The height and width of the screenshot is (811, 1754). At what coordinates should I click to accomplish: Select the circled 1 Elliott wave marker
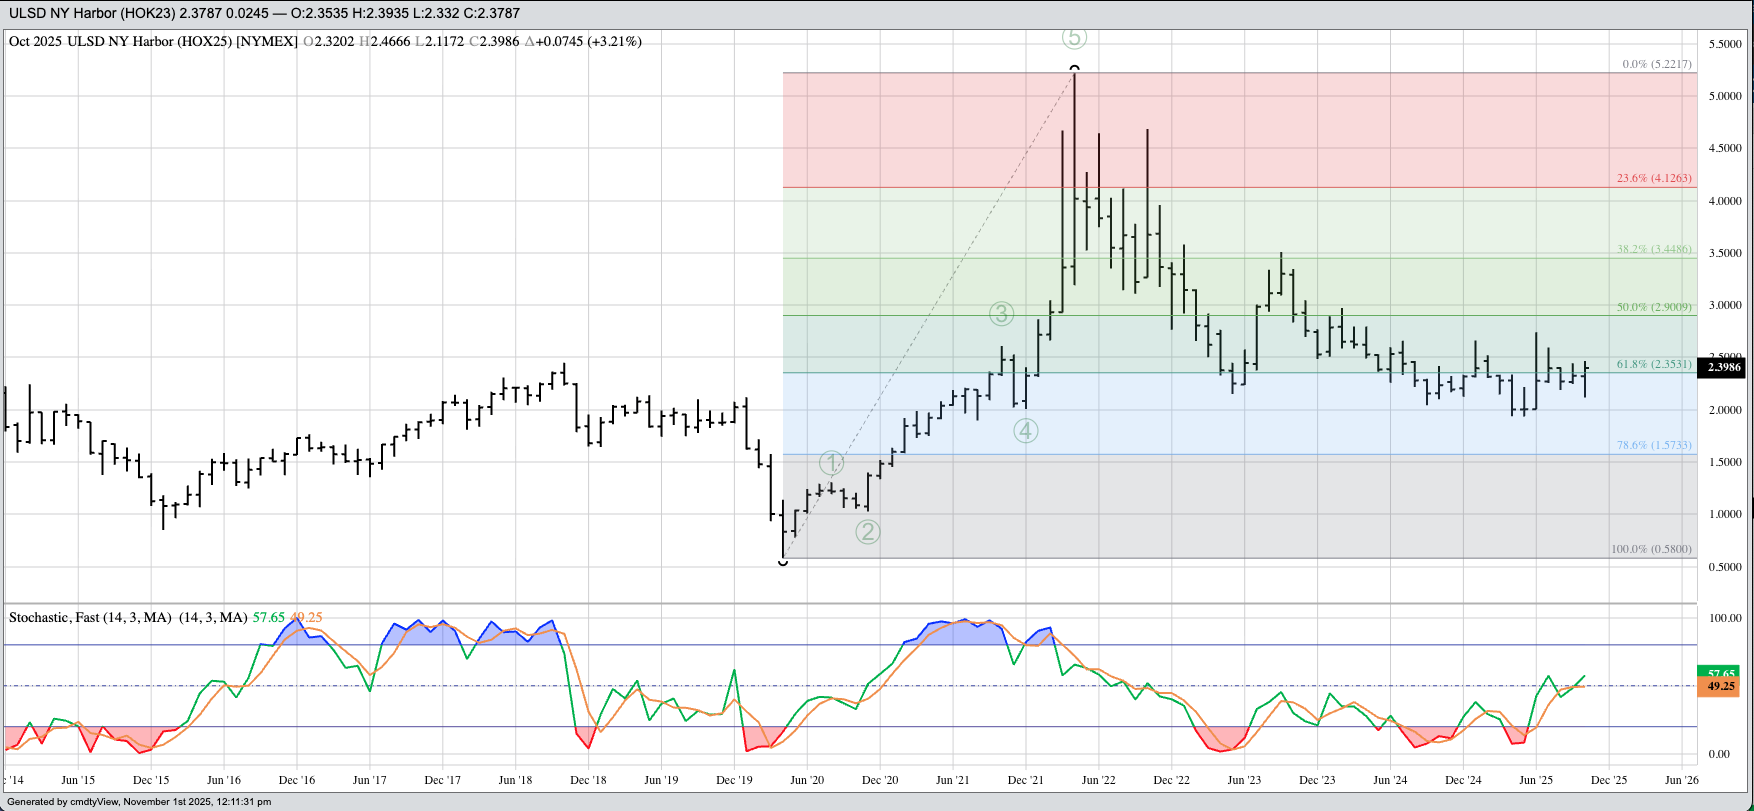click(832, 463)
